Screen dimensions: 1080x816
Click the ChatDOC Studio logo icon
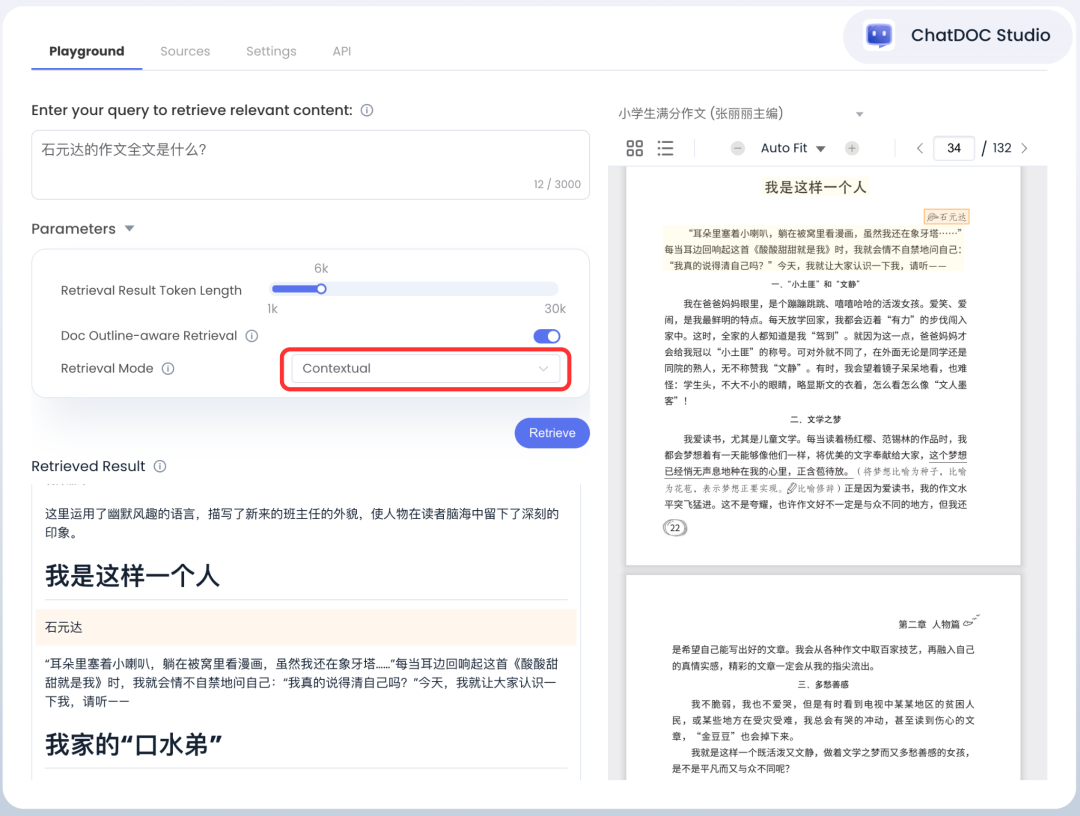[x=878, y=35]
